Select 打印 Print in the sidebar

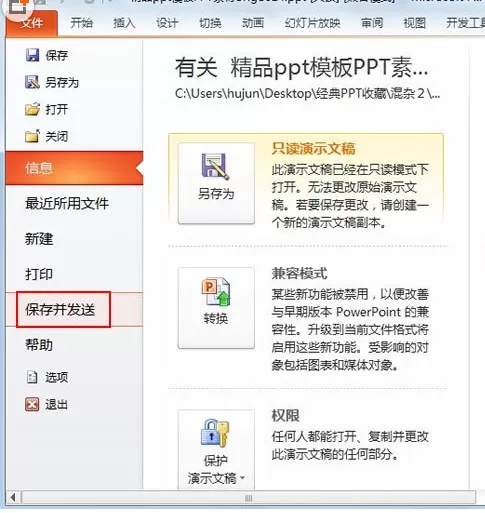[x=39, y=274]
